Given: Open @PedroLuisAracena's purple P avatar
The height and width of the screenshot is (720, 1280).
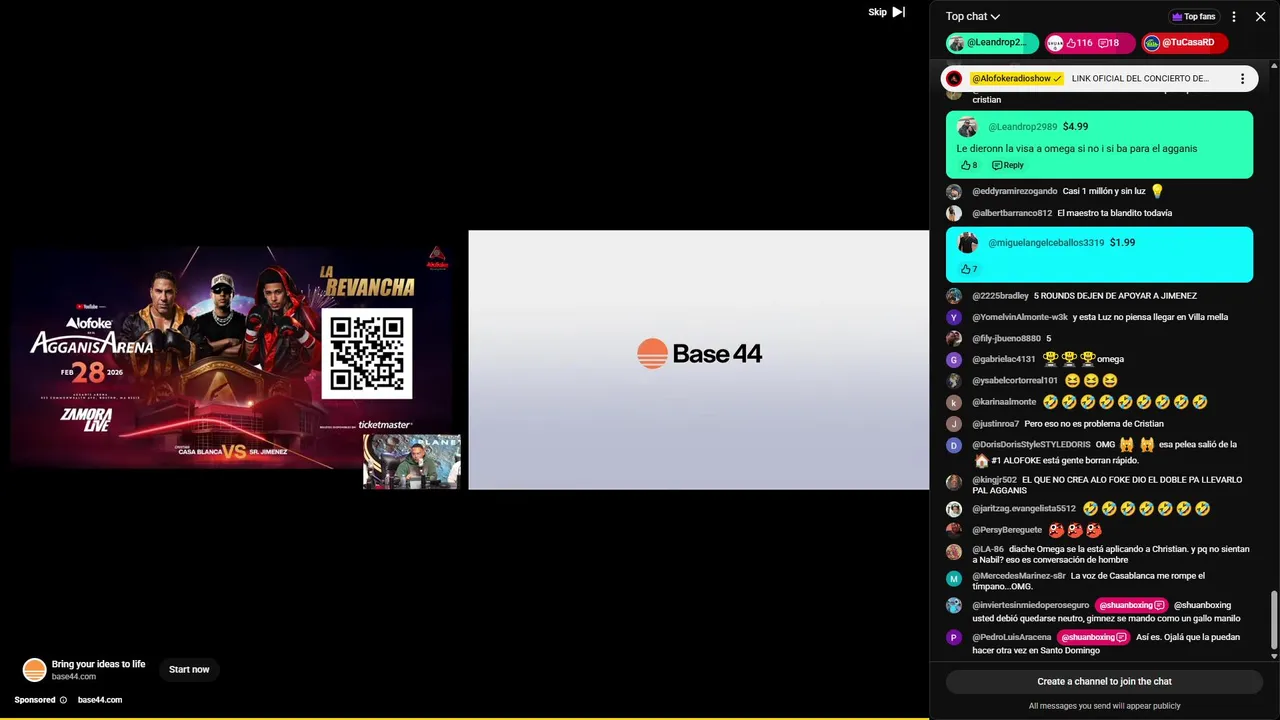Looking at the screenshot, I should (954, 637).
